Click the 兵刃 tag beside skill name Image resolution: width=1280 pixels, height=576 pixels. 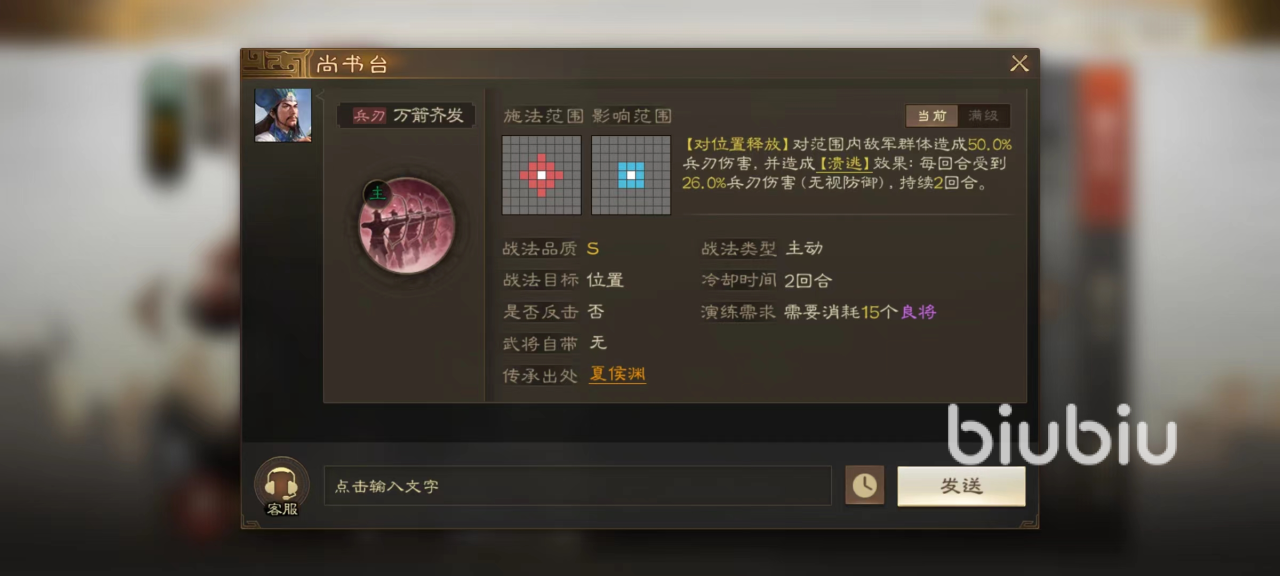tap(368, 116)
